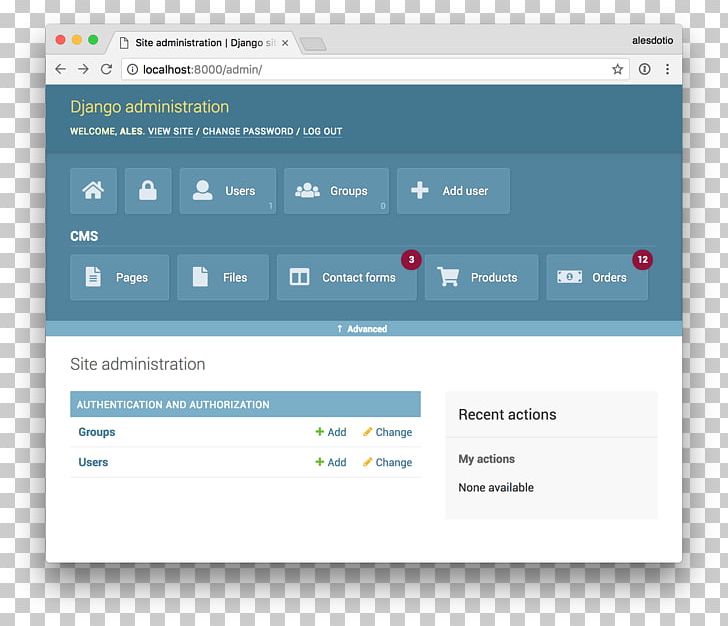Close the Site administration tab
This screenshot has height=626, width=728.
click(x=285, y=43)
